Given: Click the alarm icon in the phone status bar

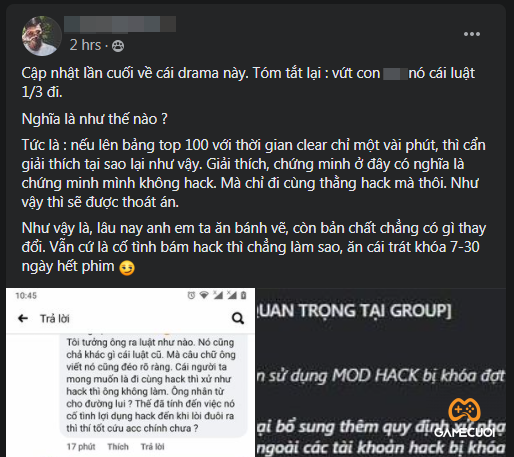Looking at the screenshot, I should pos(191,295).
